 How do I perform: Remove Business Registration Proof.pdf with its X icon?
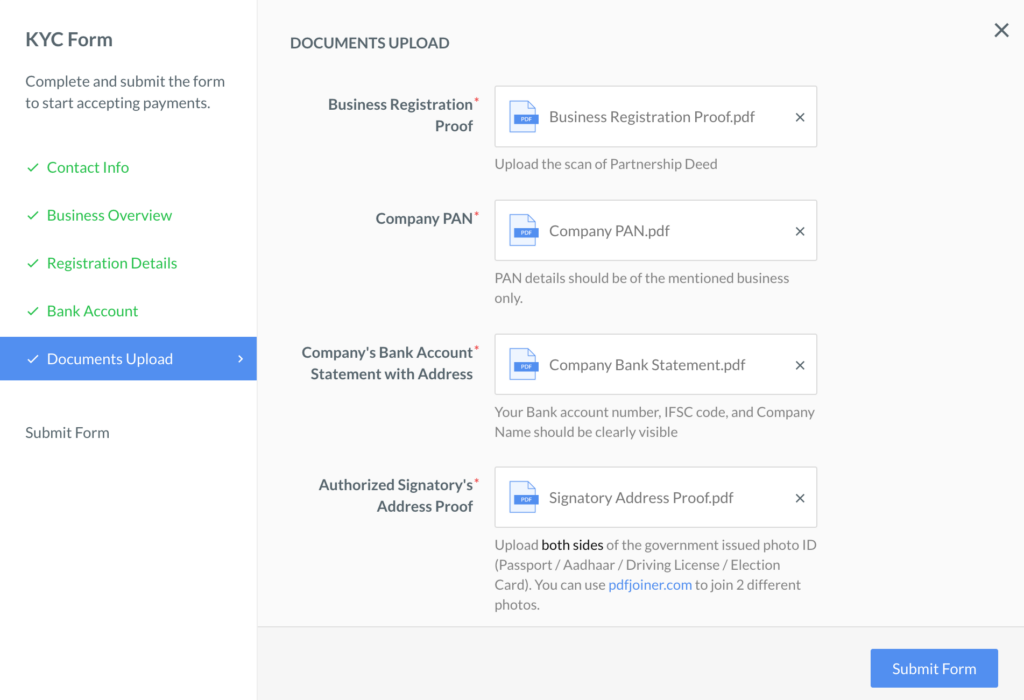tap(799, 117)
